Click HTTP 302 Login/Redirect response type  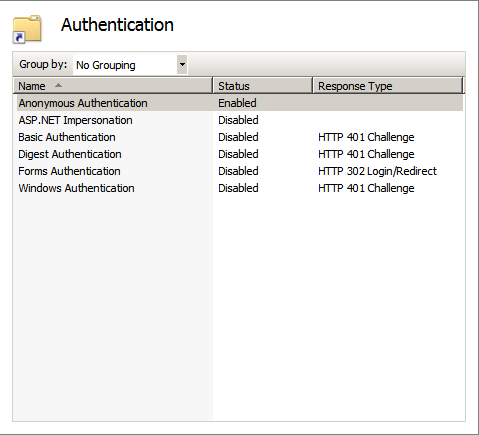click(x=377, y=171)
